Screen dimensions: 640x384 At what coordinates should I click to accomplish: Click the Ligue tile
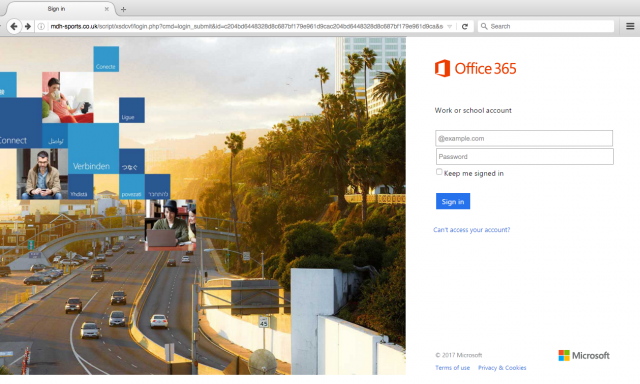[x=132, y=110]
